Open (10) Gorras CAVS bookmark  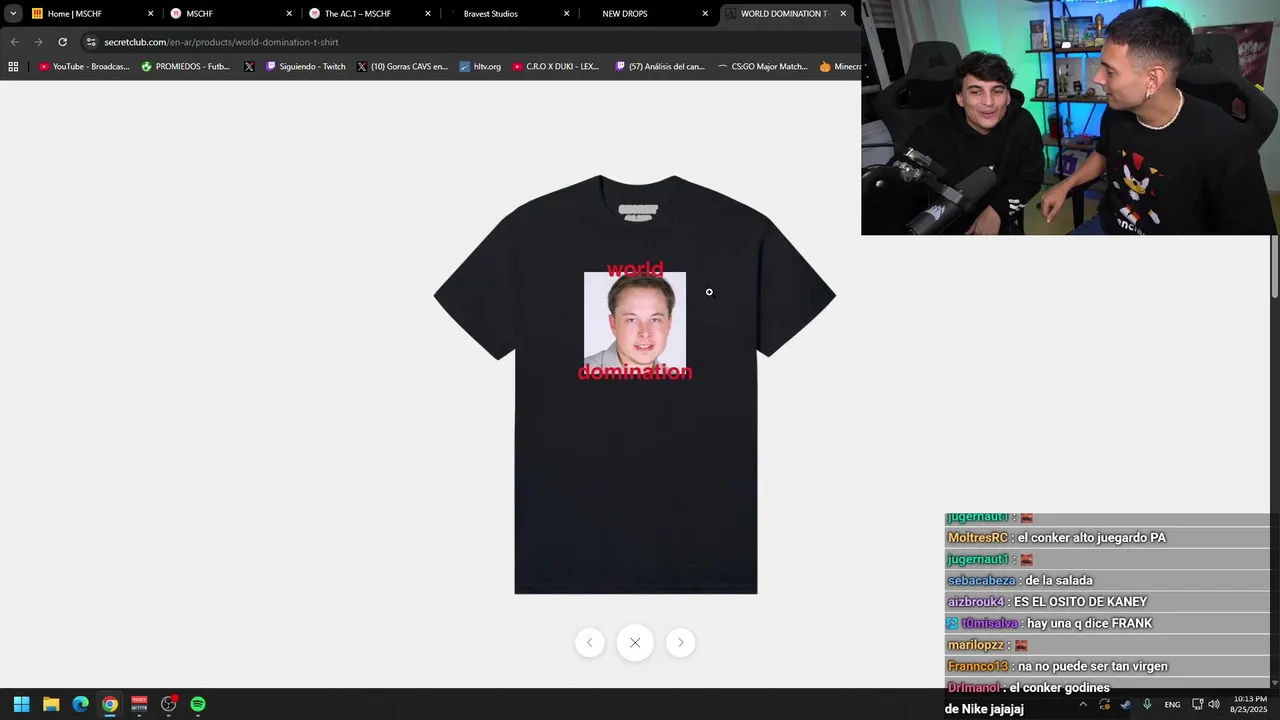click(x=402, y=67)
